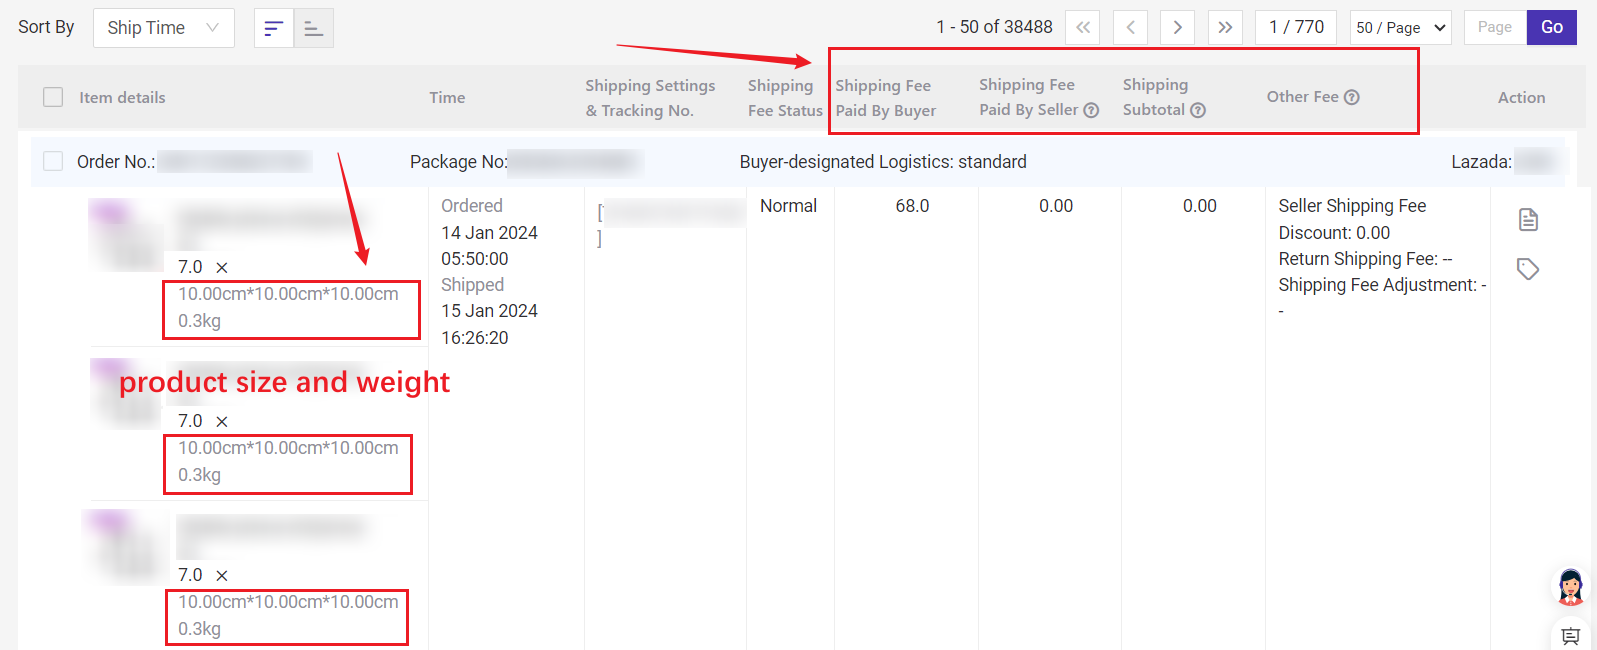Image resolution: width=1597 pixels, height=650 pixels.
Task: Click the descending sort order icon
Action: (273, 28)
